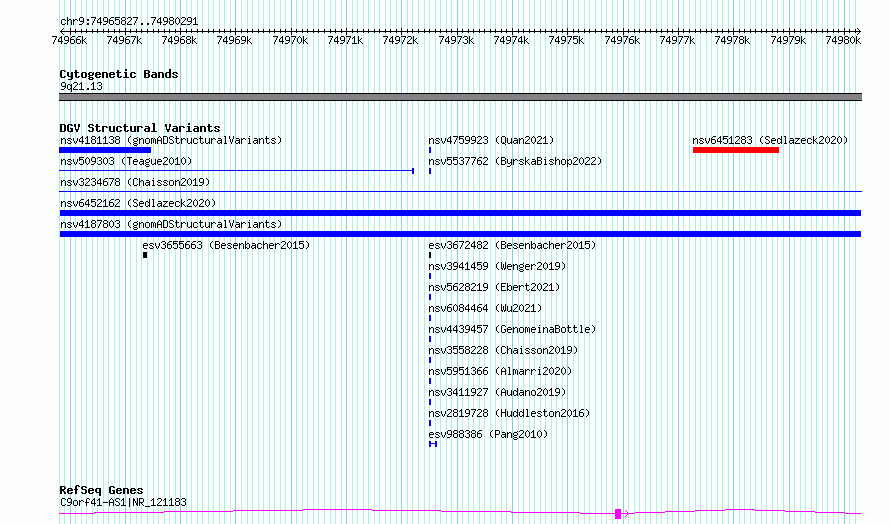Click the thick nsv4187803 blue bar
The image size is (890, 524).
(x=460, y=234)
